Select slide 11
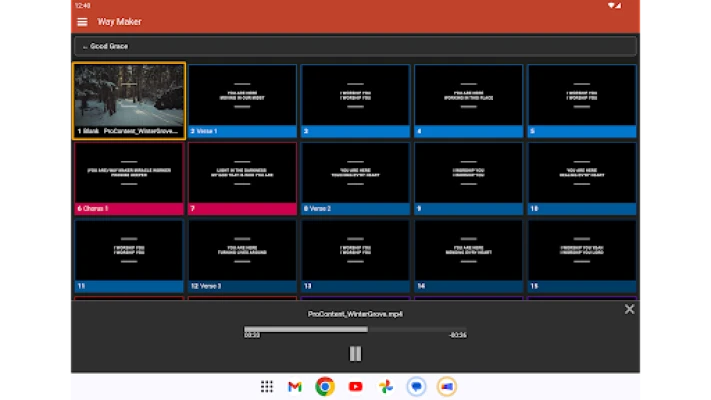 [129, 256]
